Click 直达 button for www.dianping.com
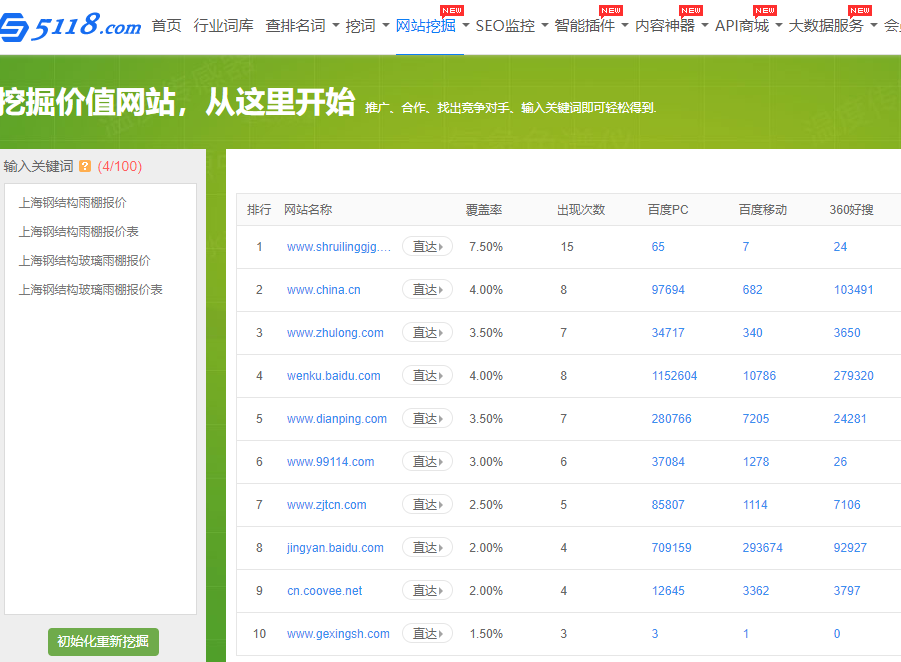 click(428, 418)
